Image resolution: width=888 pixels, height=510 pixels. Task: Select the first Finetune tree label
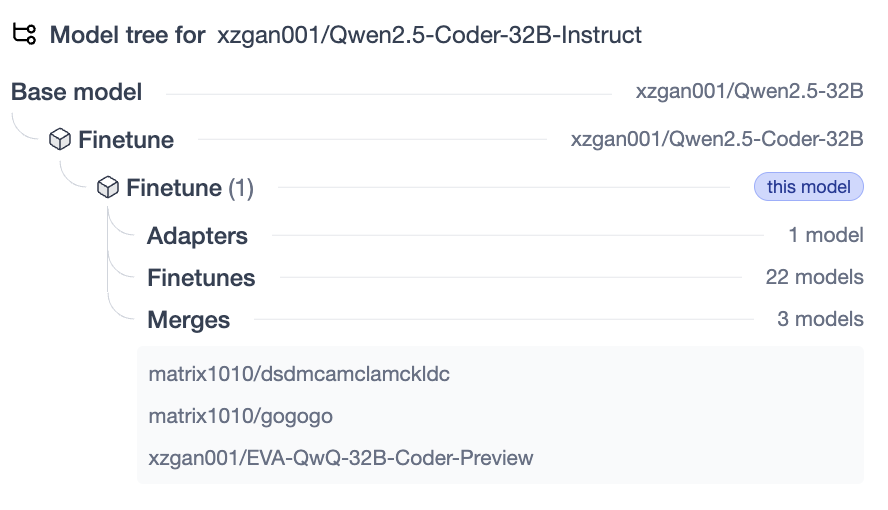[126, 140]
